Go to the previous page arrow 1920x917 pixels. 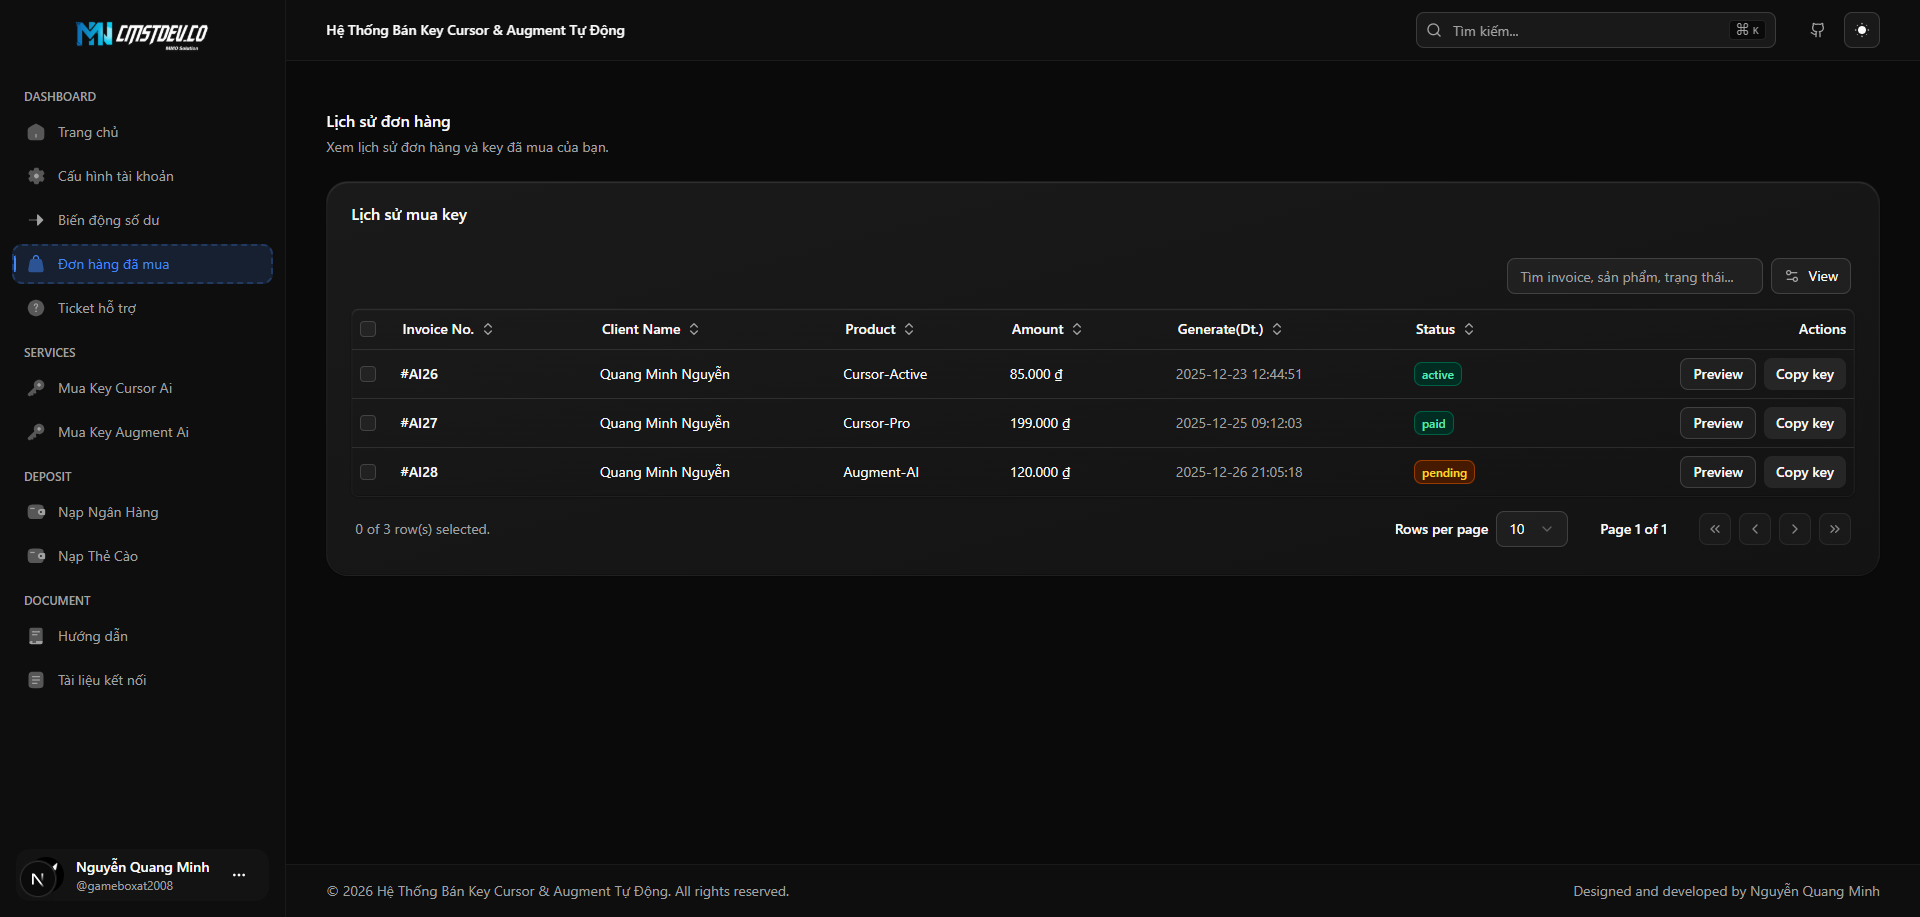pyautogui.click(x=1754, y=529)
